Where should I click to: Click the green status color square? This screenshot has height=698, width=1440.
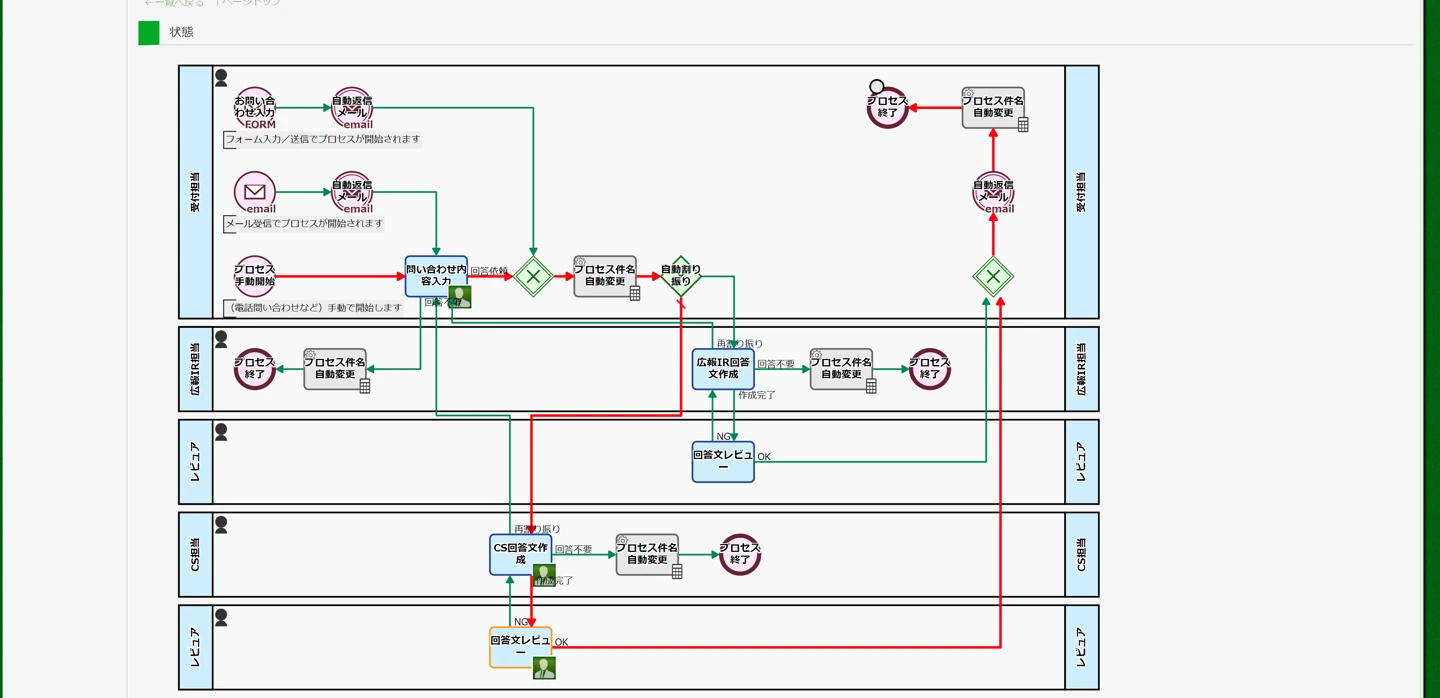[149, 33]
